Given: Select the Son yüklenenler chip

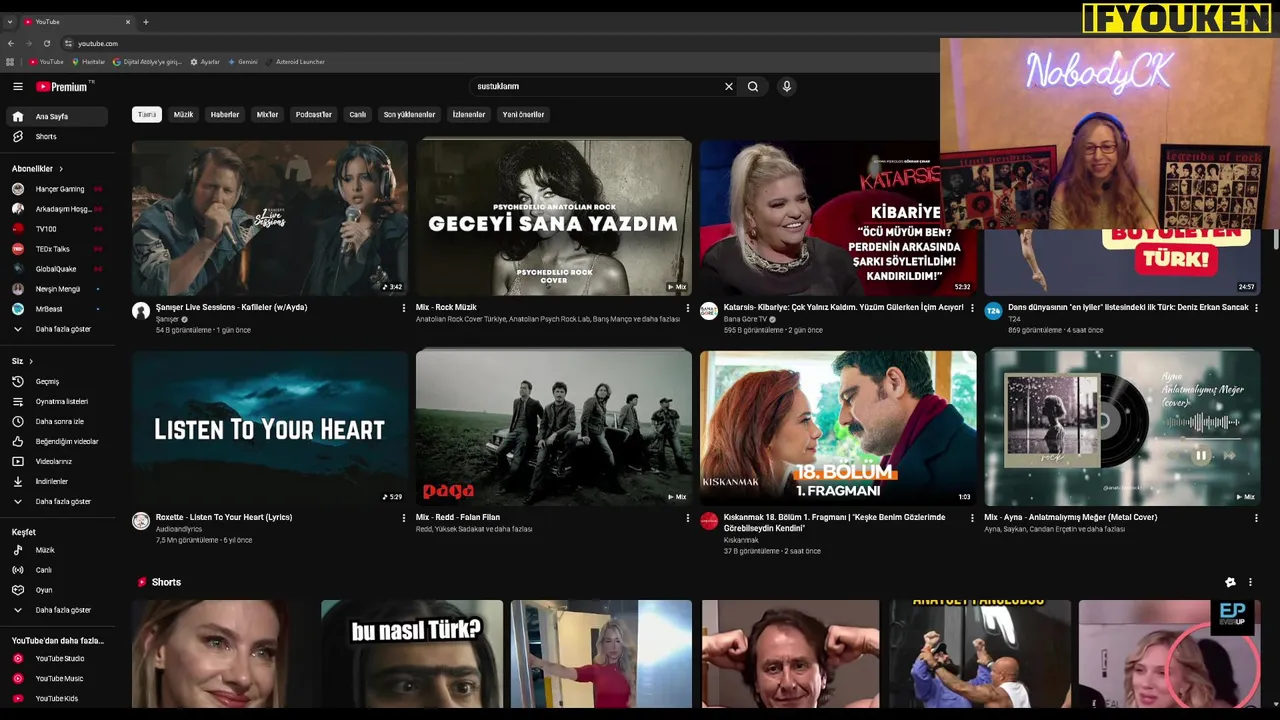Looking at the screenshot, I should [409, 114].
